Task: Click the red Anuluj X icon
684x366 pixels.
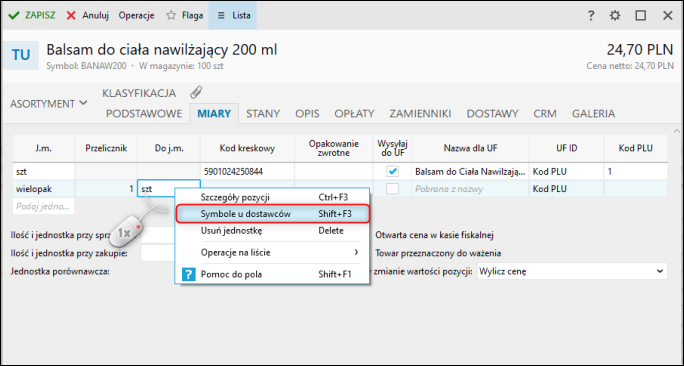Action: [71, 16]
